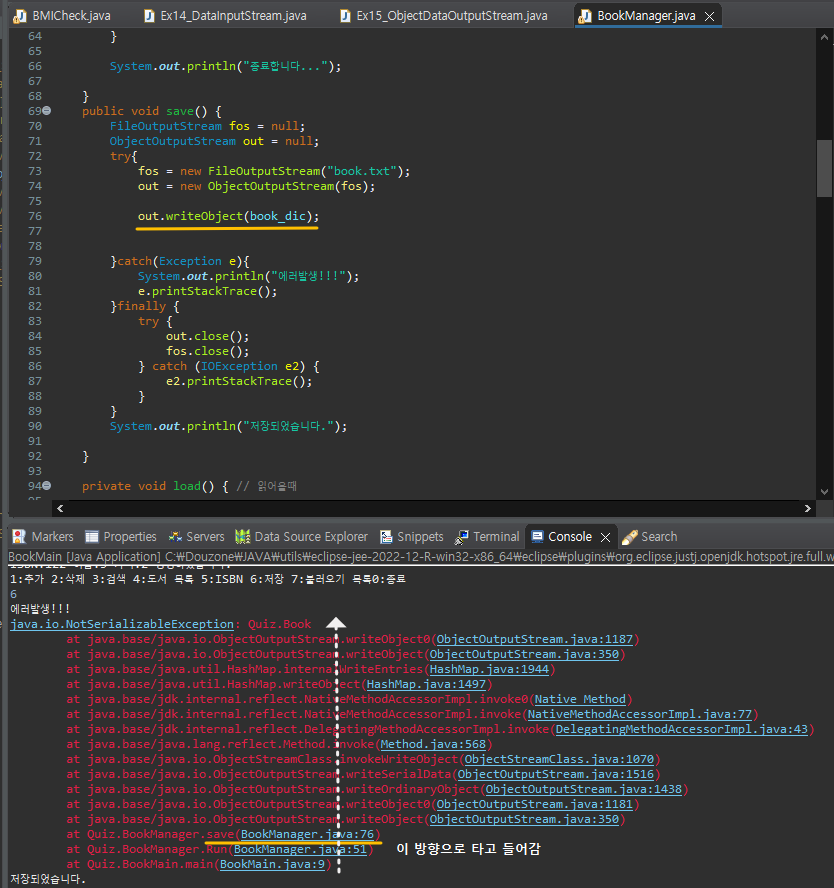This screenshot has height=888, width=834.
Task: Click the Ex15_ObjectDataOutputStream.java file icon
Action: 345,16
